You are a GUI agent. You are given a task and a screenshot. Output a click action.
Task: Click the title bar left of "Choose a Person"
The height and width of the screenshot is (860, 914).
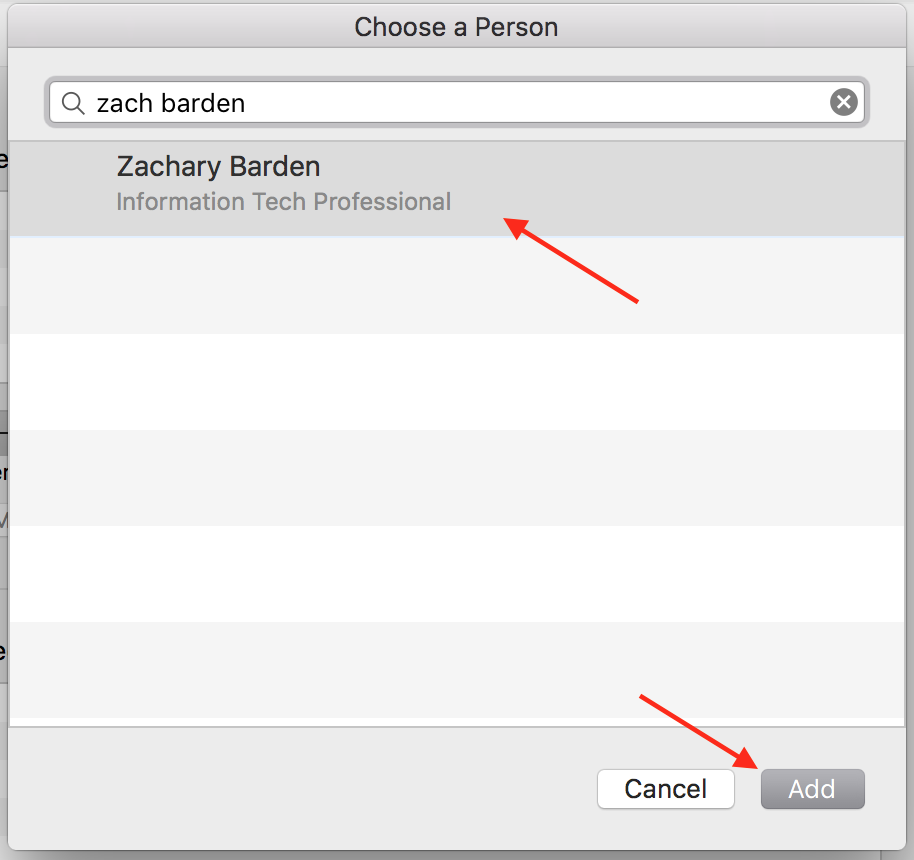[x=180, y=27]
